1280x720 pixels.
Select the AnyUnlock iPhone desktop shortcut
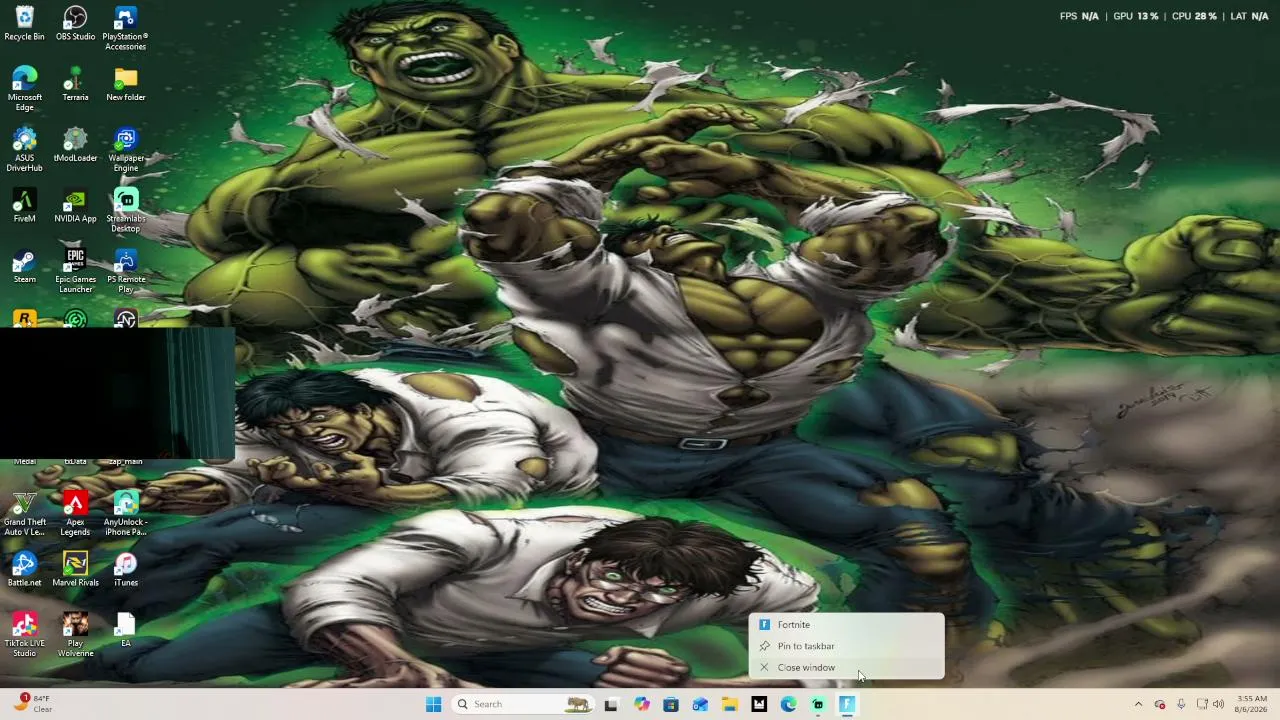pyautogui.click(x=125, y=514)
